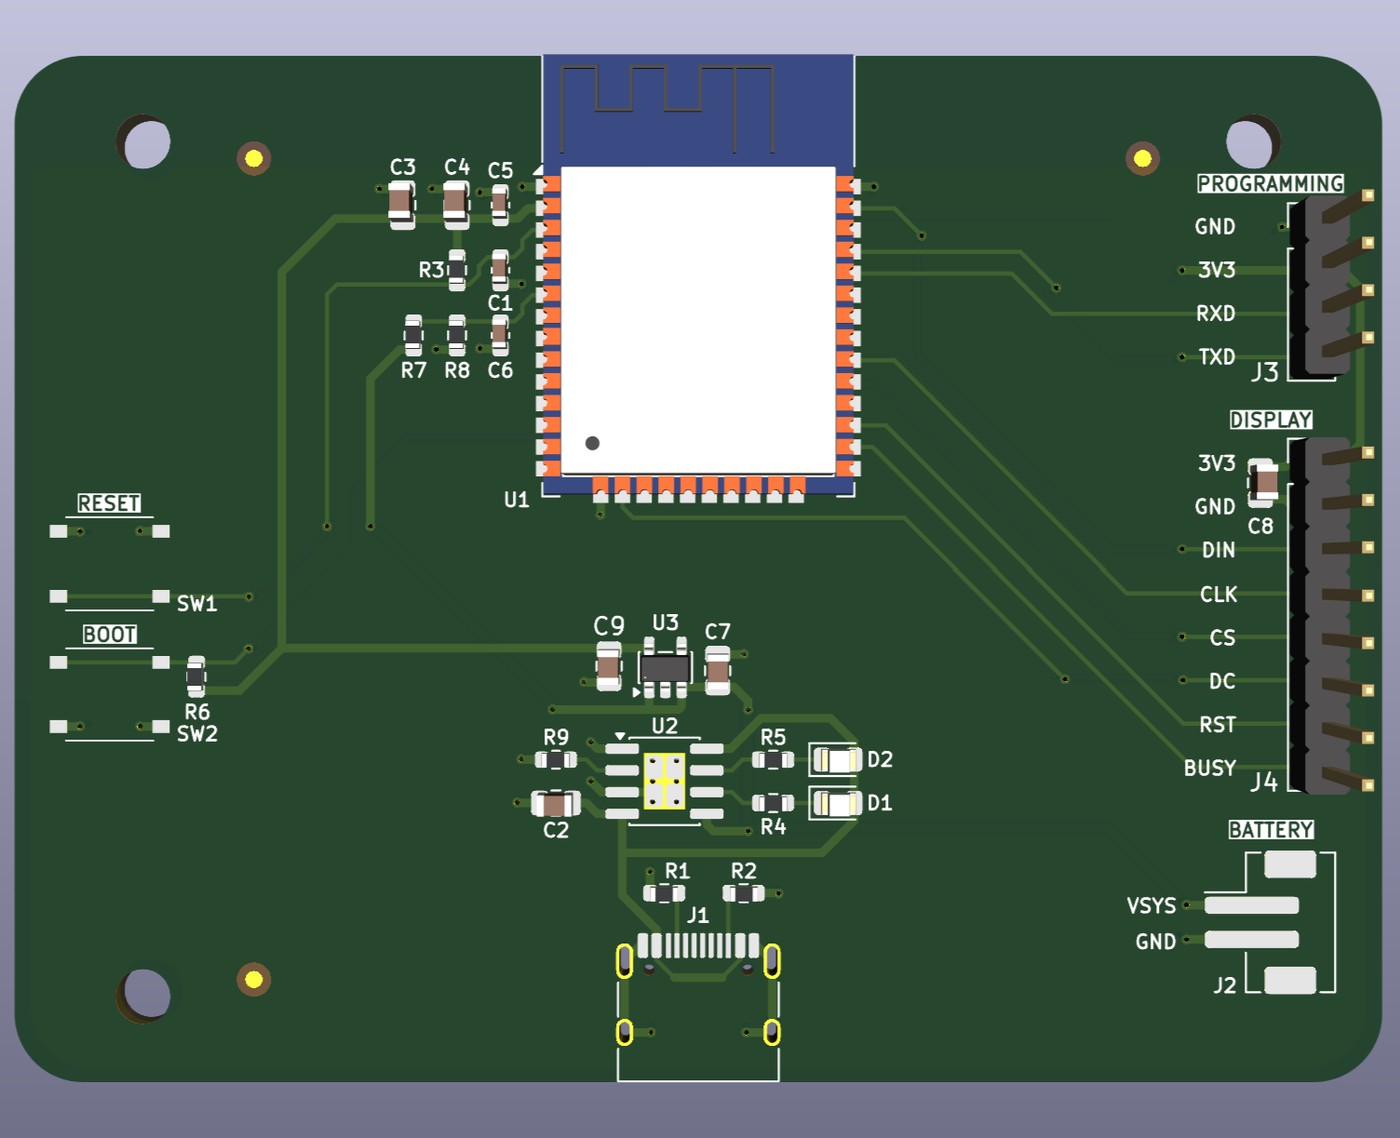
Task: Select the TXD pin label
Action: 1217,357
